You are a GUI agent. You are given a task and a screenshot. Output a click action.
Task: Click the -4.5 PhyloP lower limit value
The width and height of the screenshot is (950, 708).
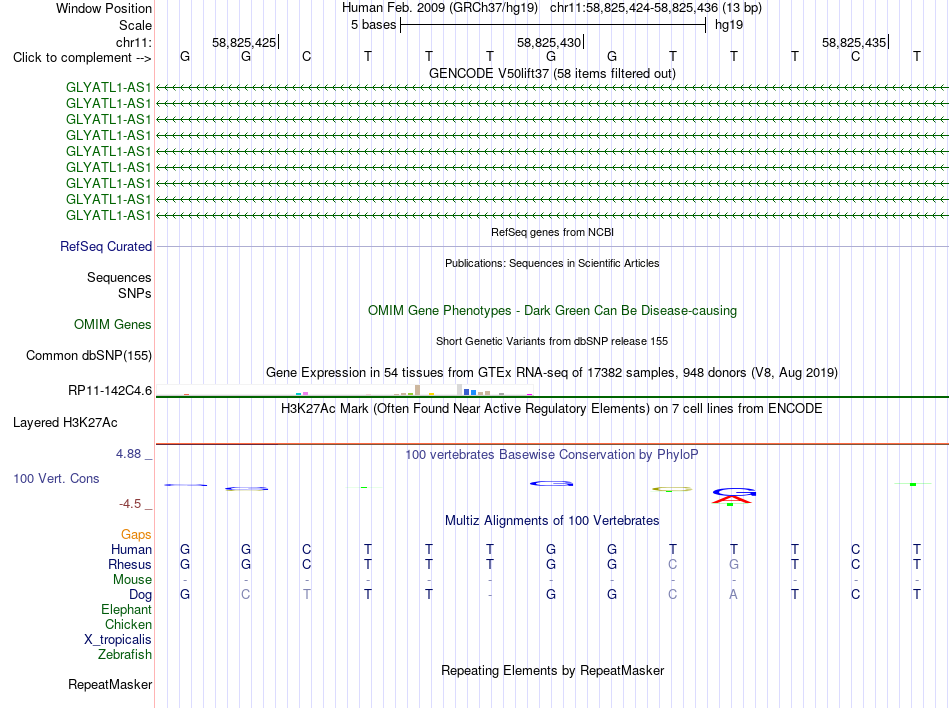pos(130,503)
